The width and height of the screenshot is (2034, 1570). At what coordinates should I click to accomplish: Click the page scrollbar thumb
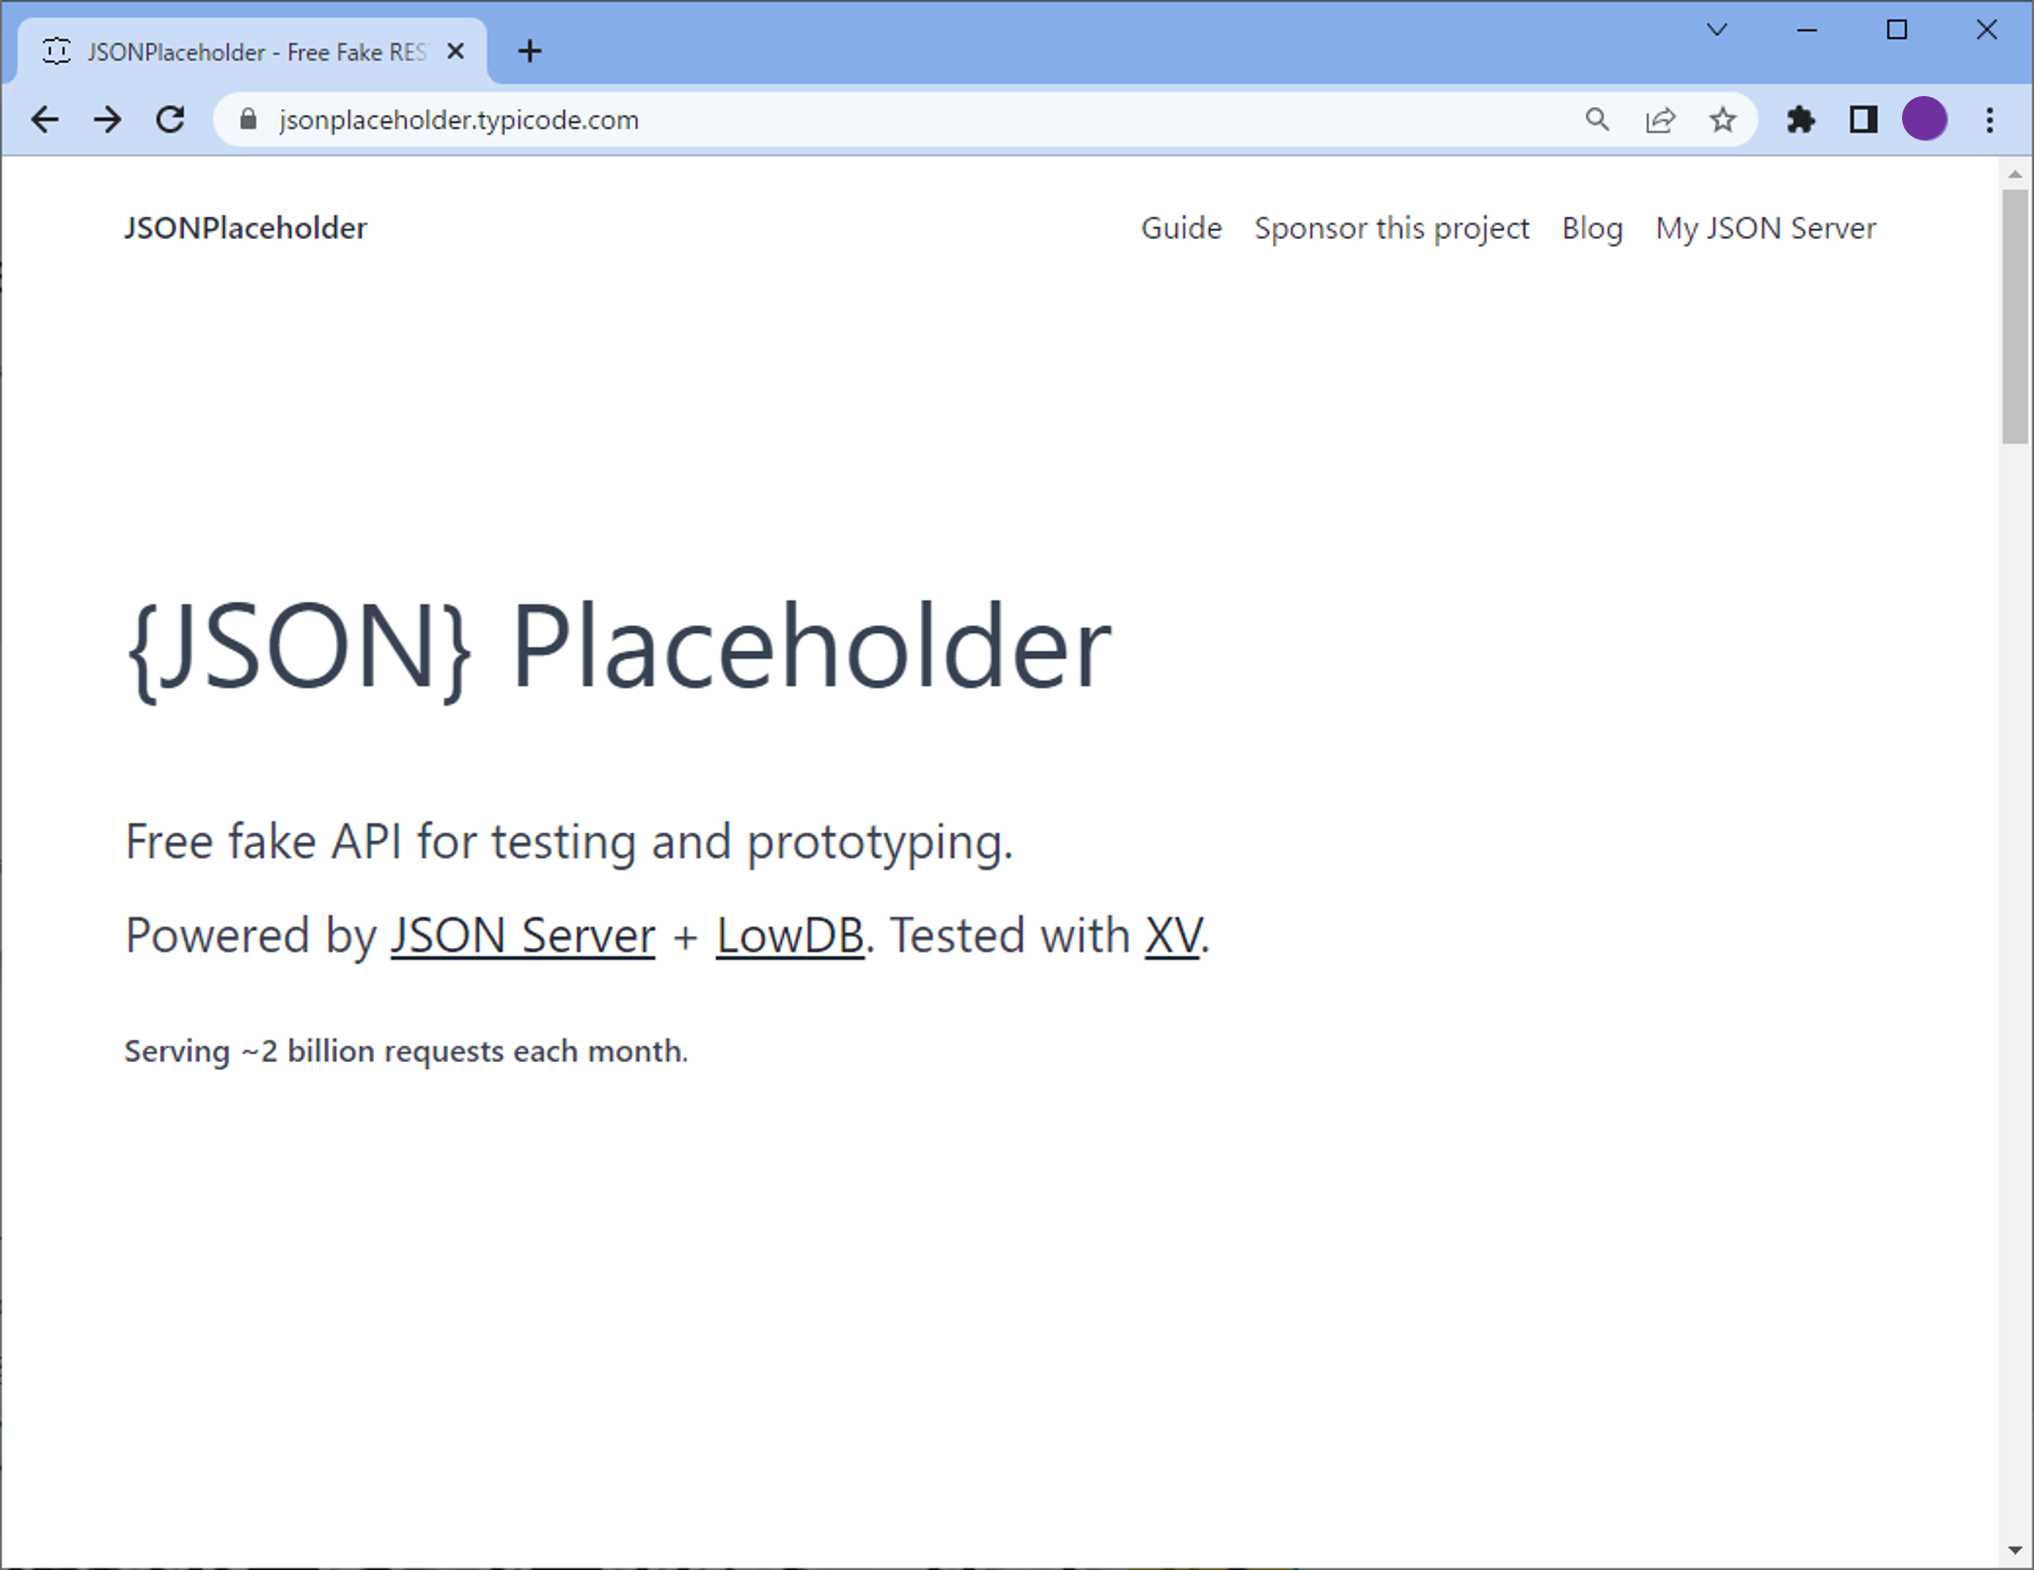pos(2015,316)
